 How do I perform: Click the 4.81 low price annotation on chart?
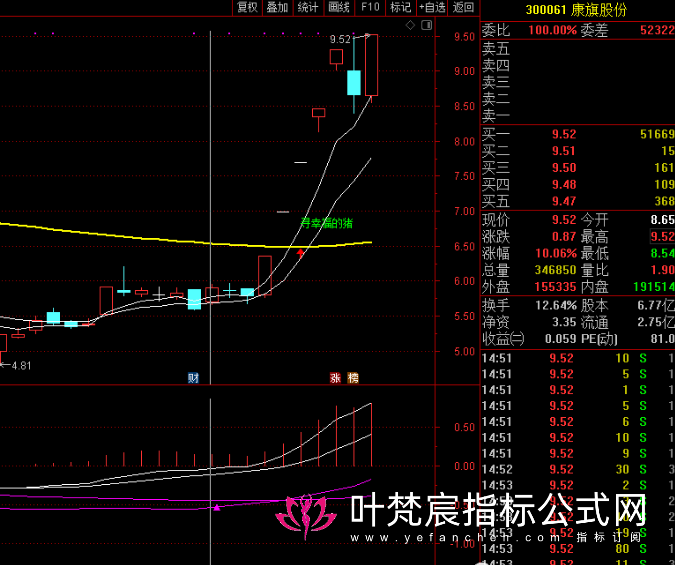(21, 366)
